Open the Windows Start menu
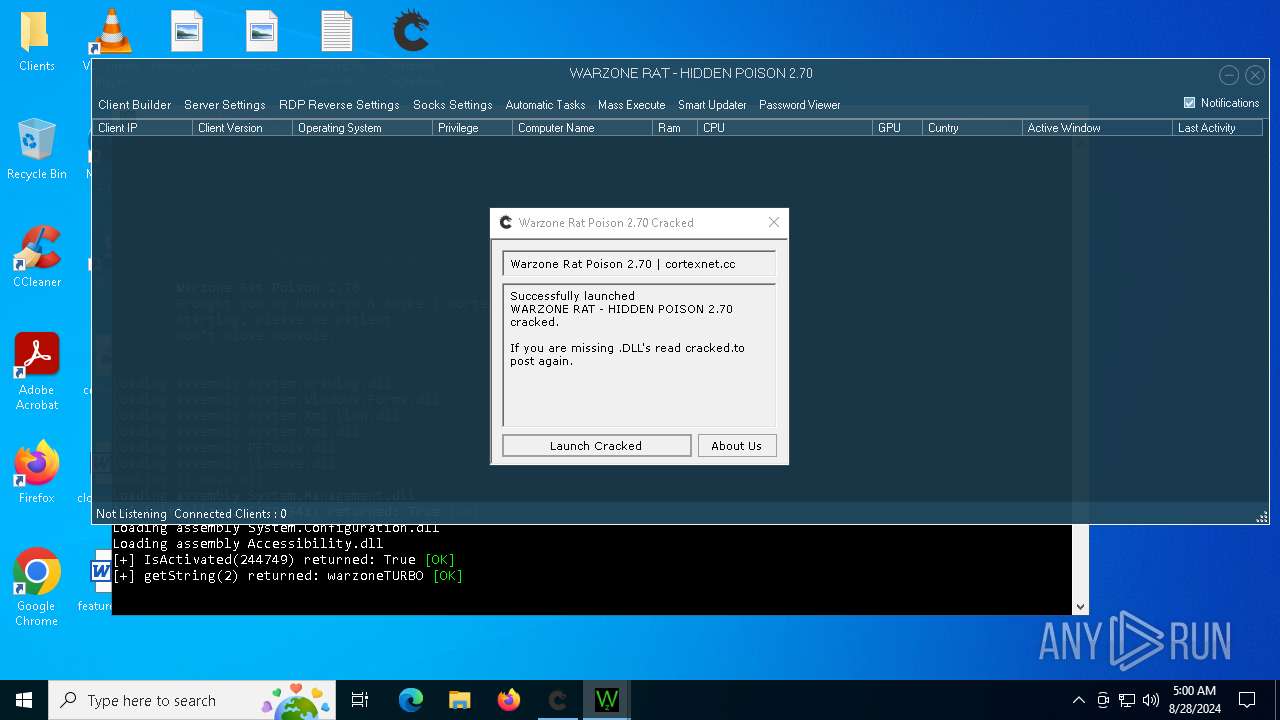 pyautogui.click(x=24, y=700)
